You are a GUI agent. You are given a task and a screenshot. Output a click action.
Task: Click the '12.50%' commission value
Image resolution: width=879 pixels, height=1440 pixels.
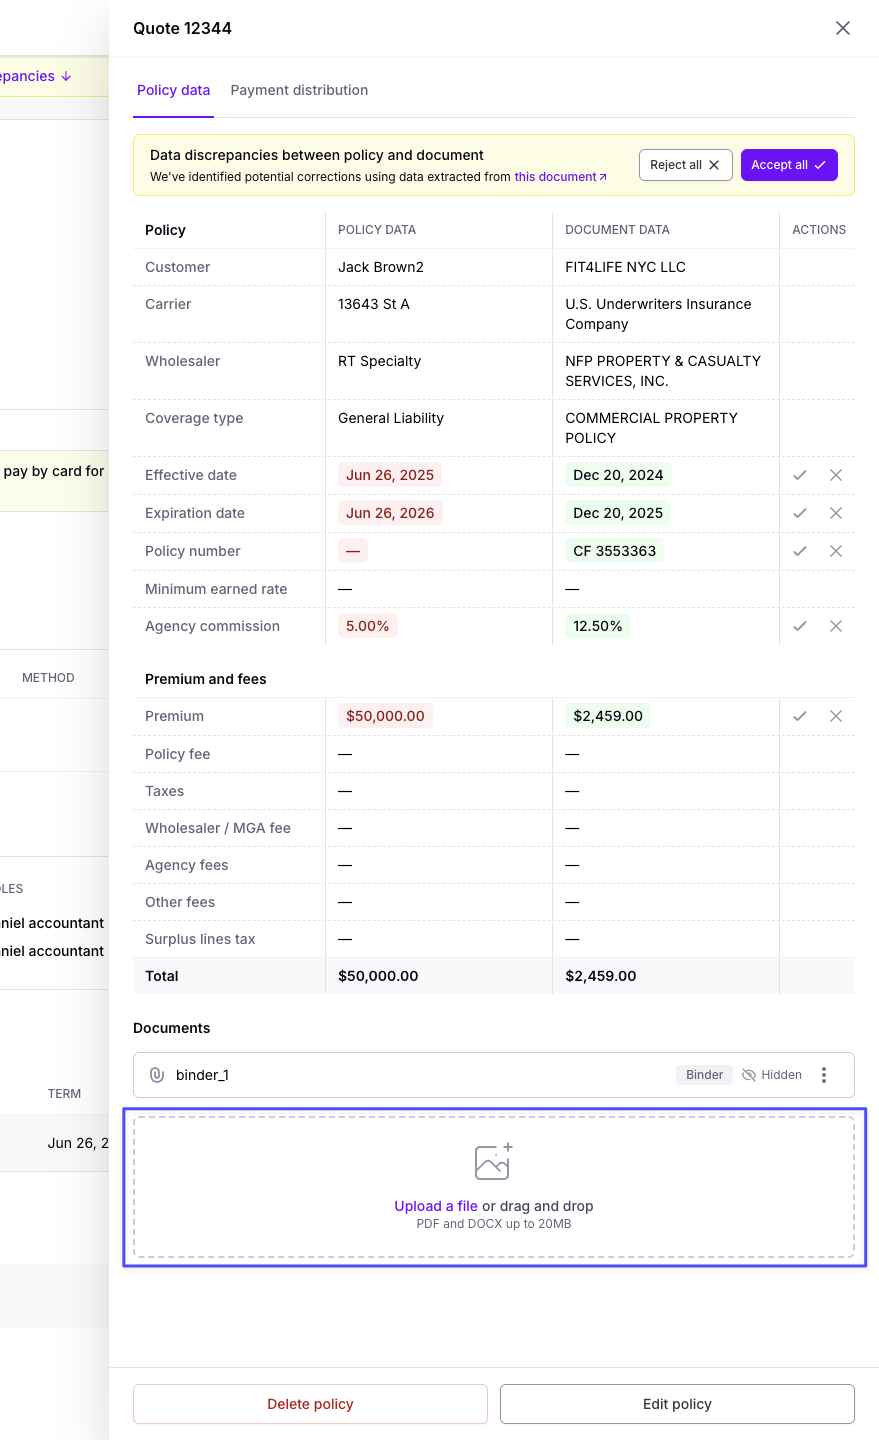pyautogui.click(x=598, y=626)
